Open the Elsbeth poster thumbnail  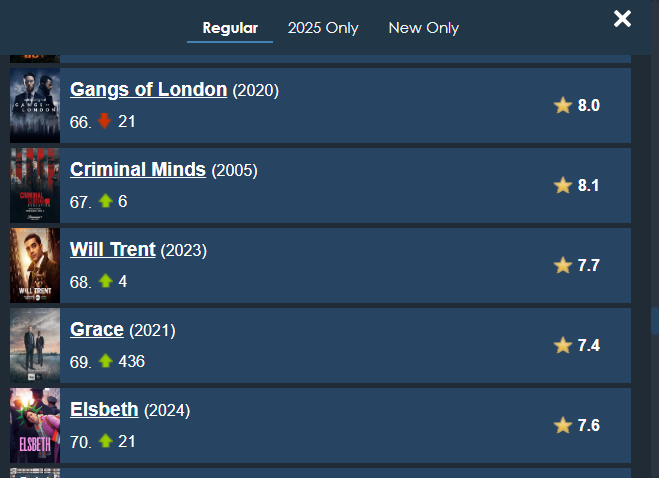(x=35, y=425)
